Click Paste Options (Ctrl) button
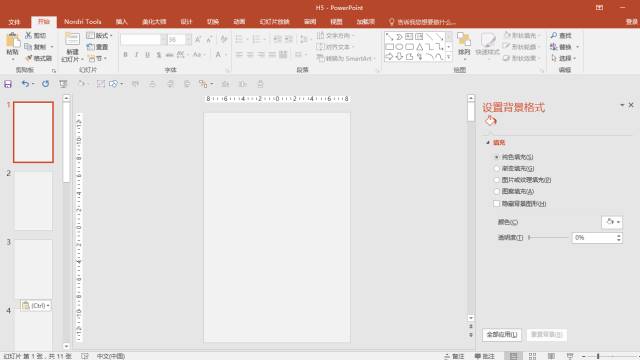The image size is (640, 360). (x=36, y=306)
